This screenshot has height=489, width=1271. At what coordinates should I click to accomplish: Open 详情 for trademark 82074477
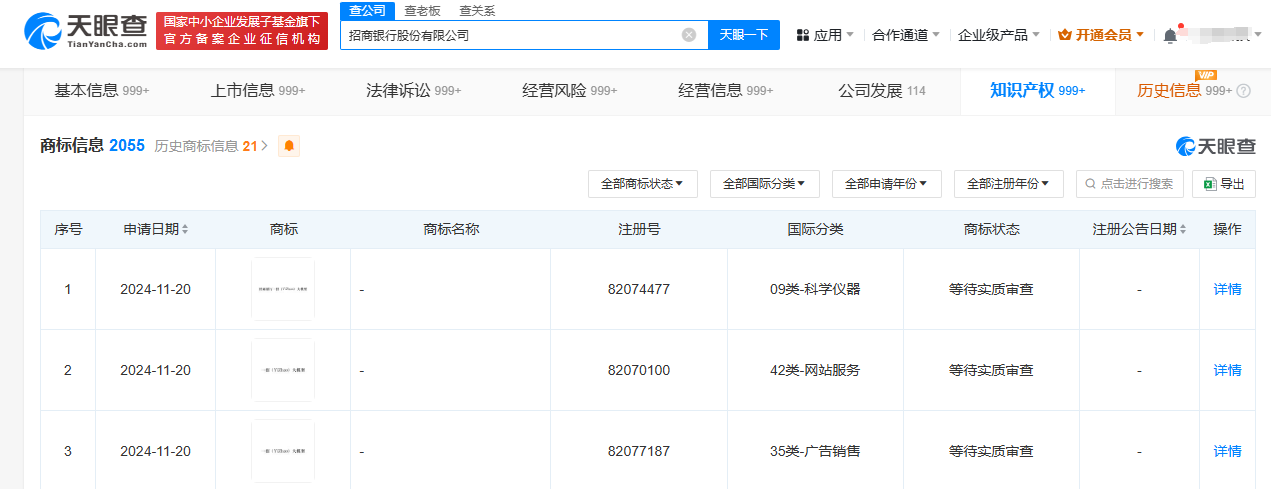pos(1227,290)
